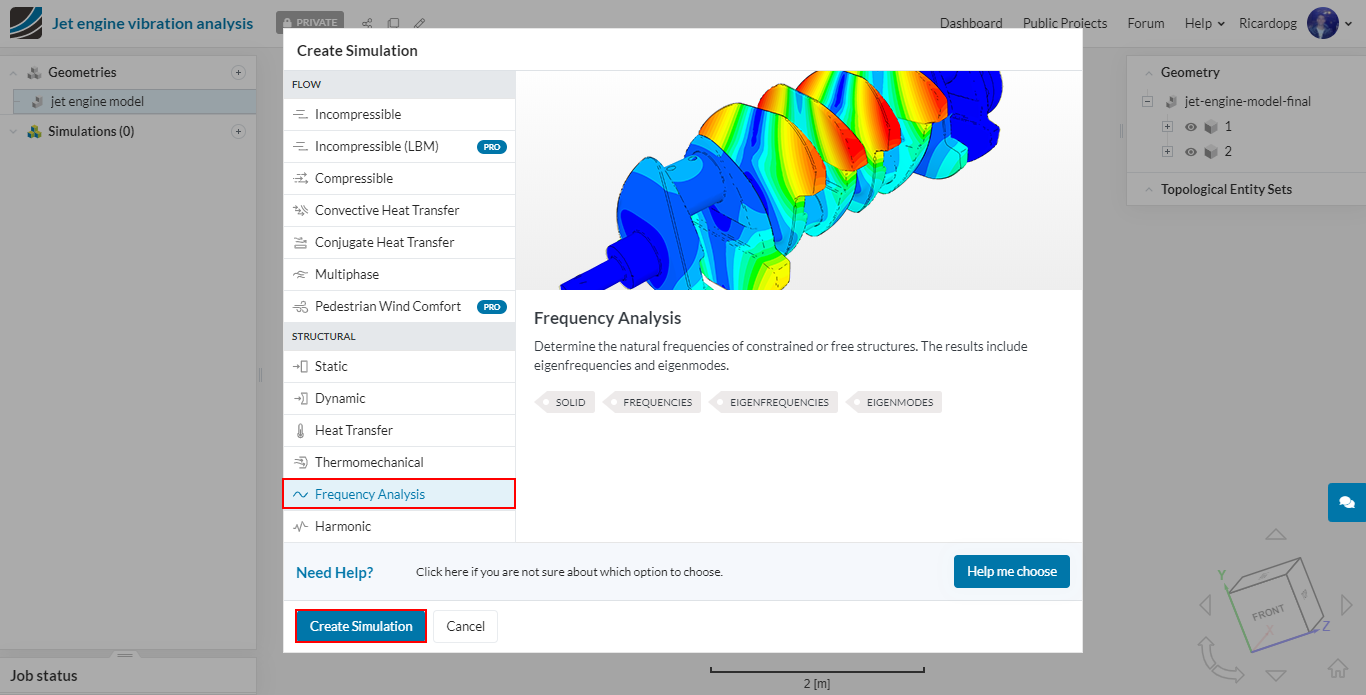Select Harmonic analysis type
Screen dimensions: 1366x695
(x=342, y=526)
